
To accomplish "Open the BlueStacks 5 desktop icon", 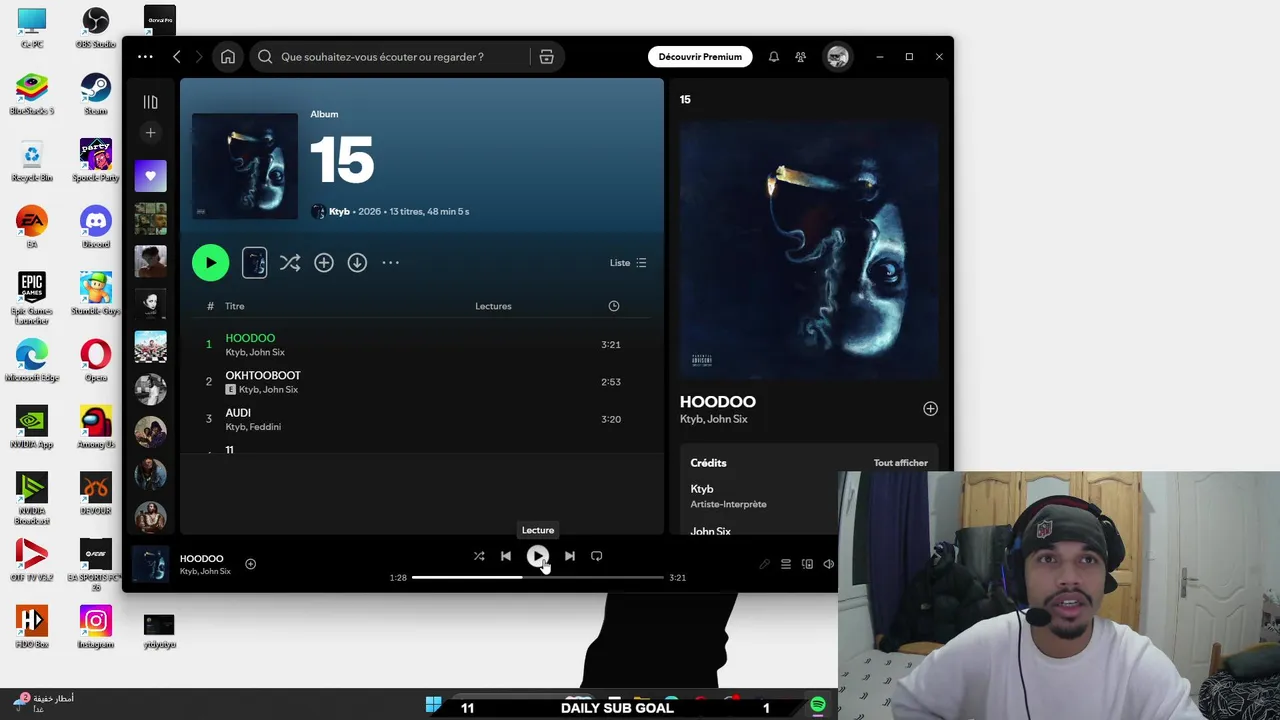I will (32, 94).
